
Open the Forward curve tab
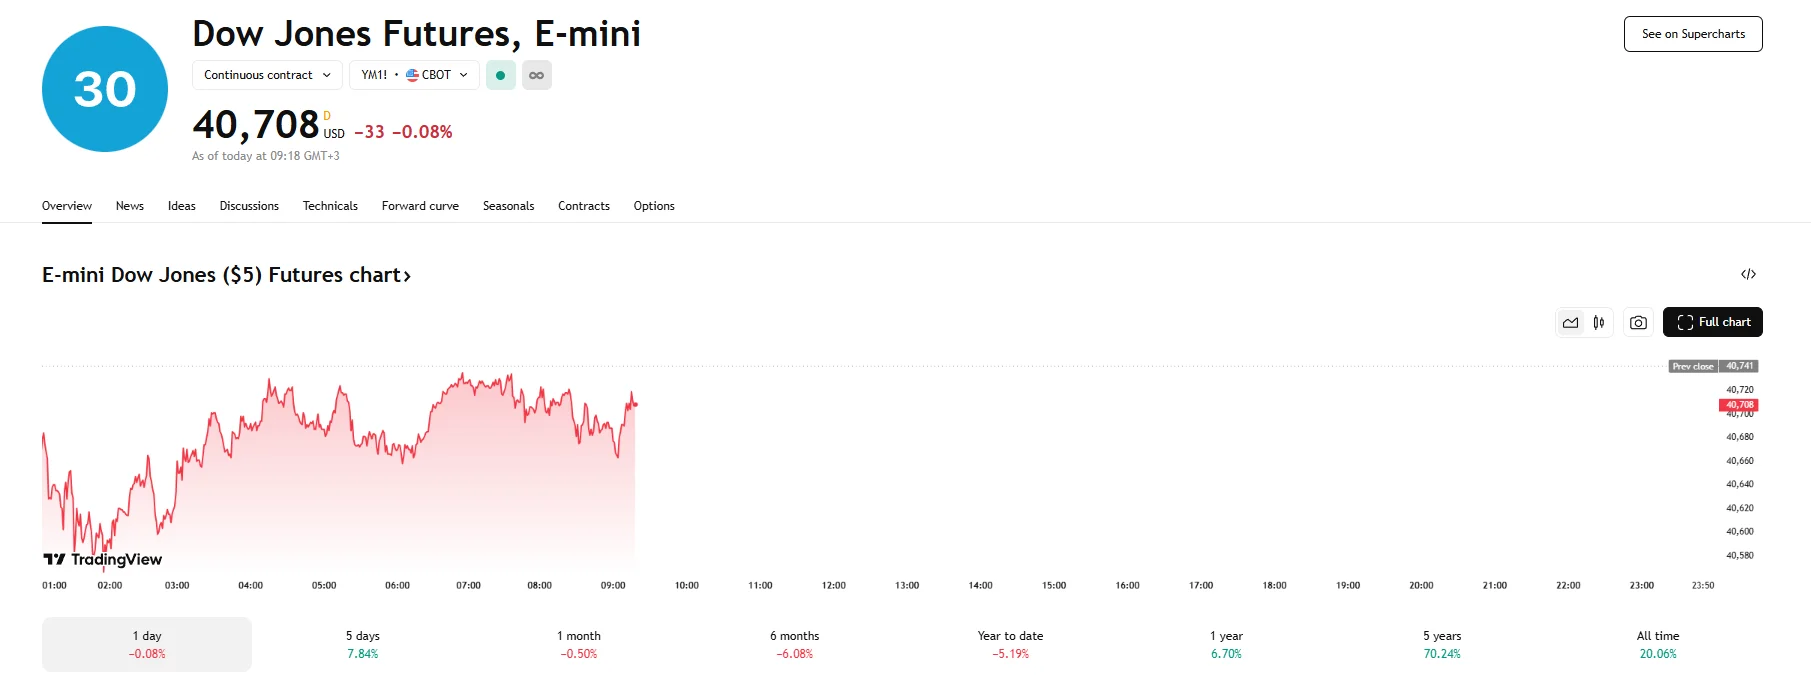coord(420,206)
